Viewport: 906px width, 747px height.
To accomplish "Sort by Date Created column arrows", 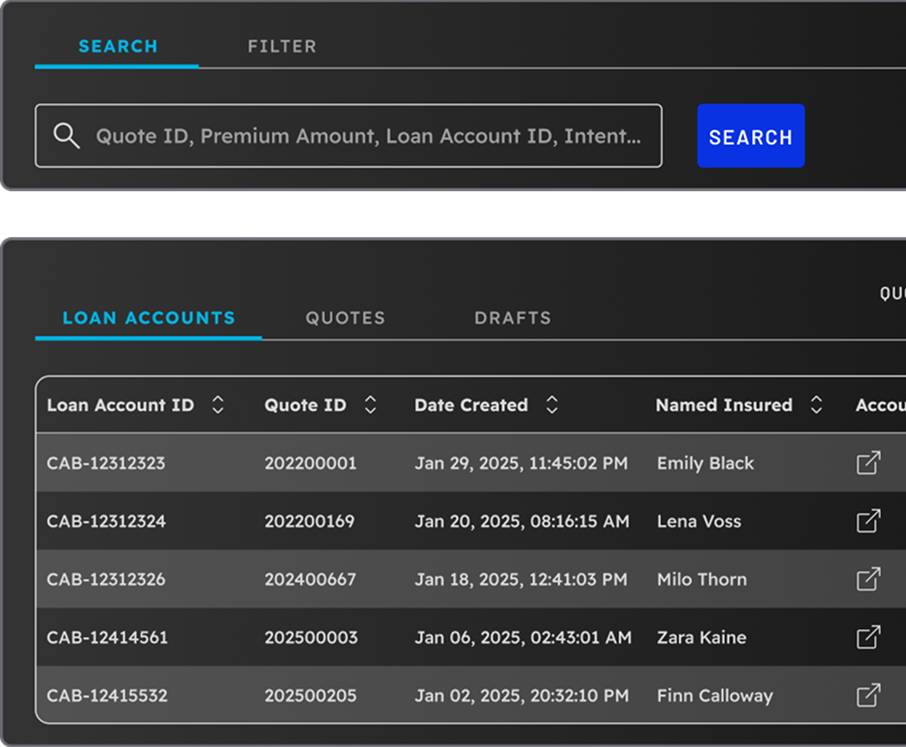I will [x=552, y=404].
